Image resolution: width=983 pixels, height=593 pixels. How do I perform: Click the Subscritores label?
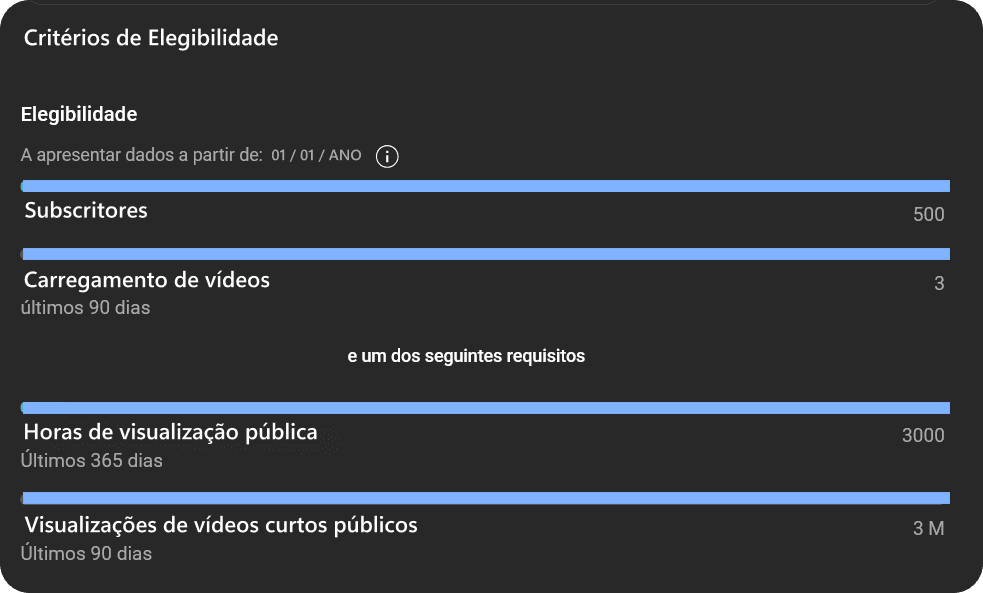pyautogui.click(x=86, y=211)
